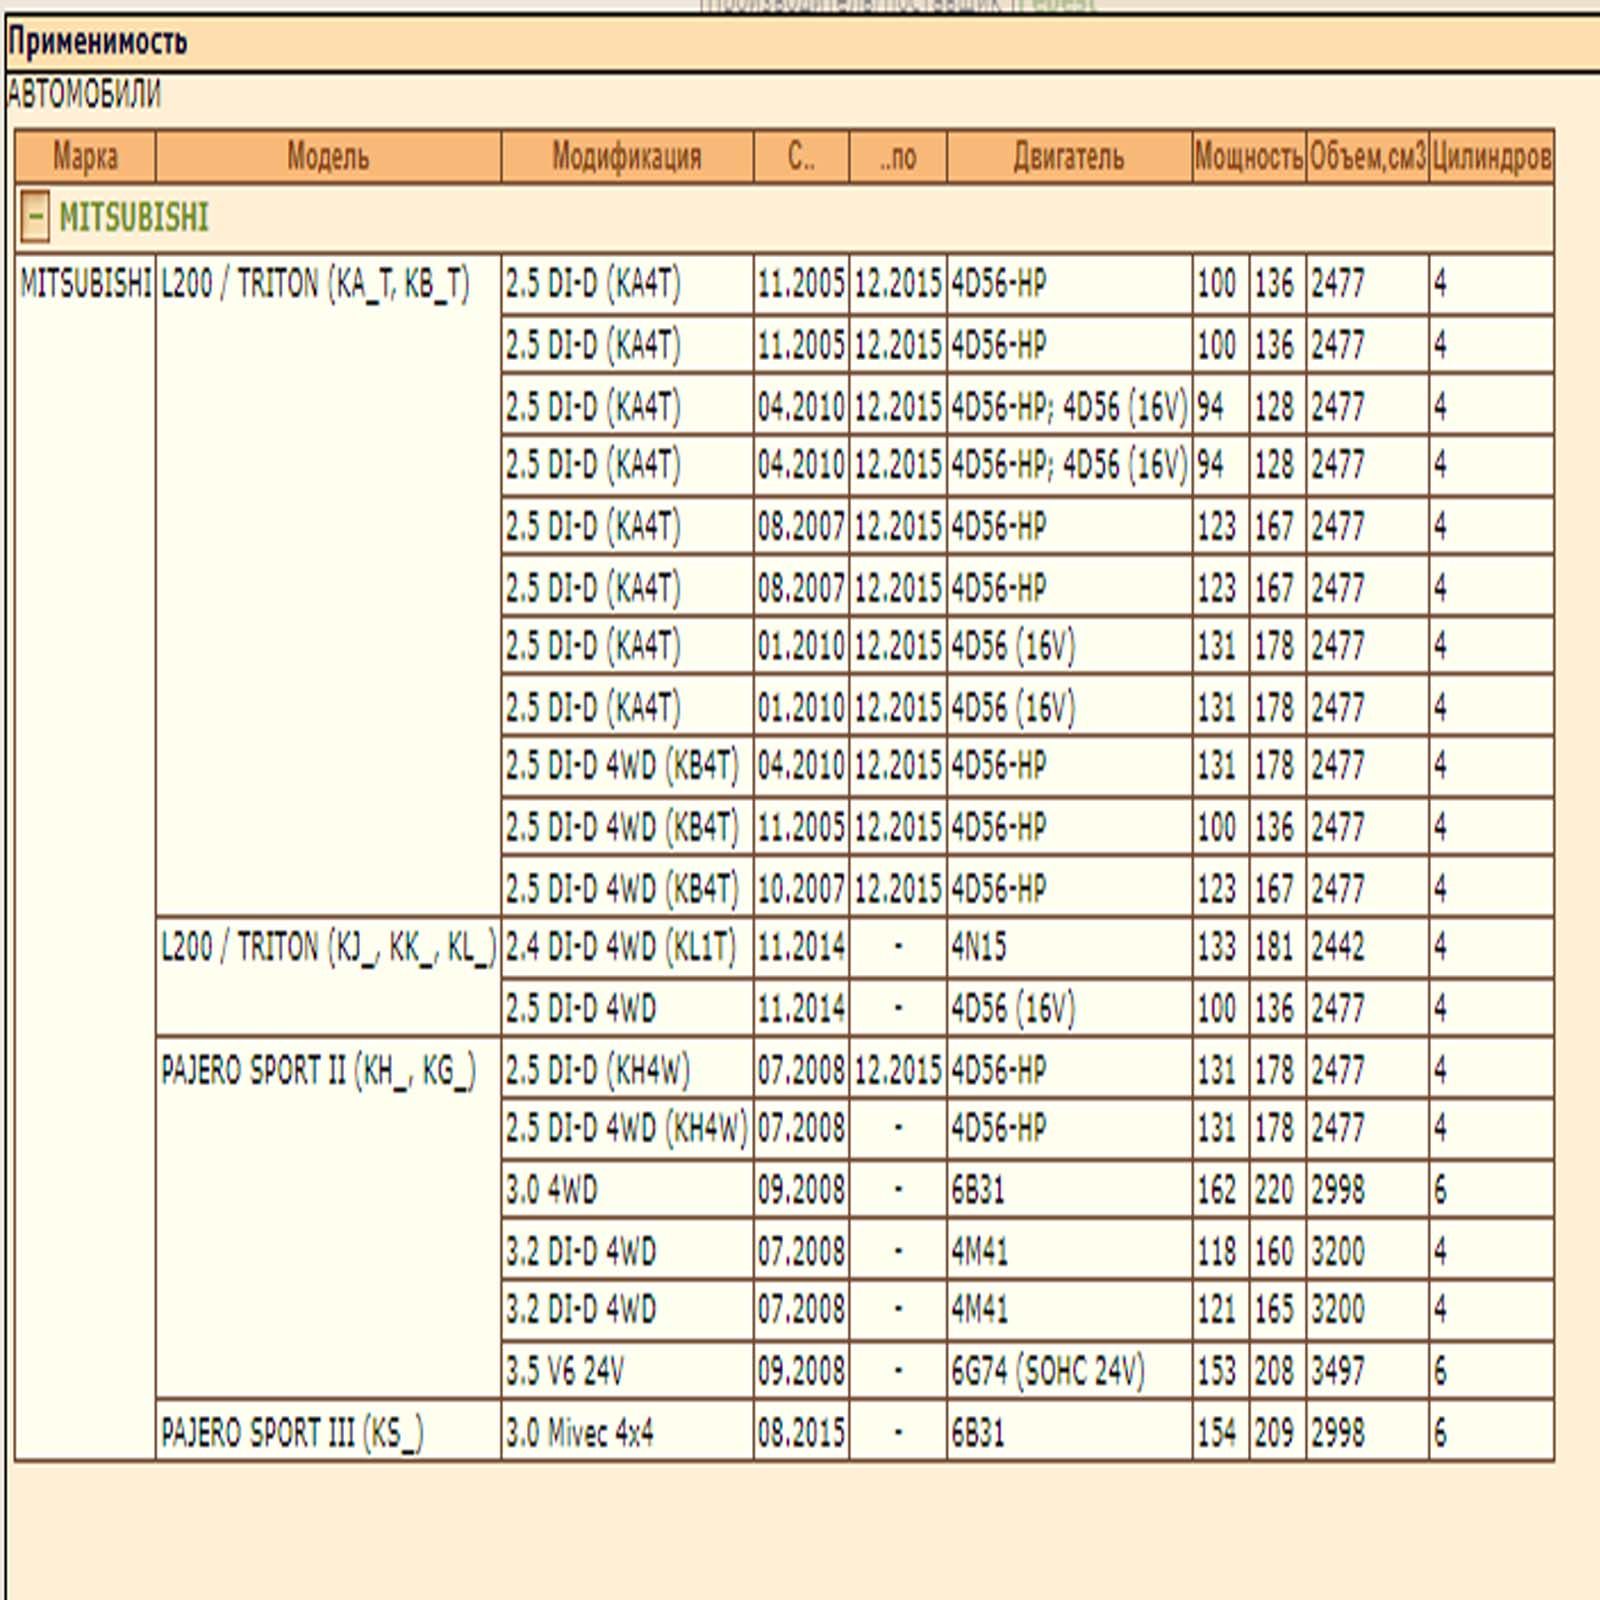Click the Марка column header
Viewport: 1600px width, 1600px height.
pyautogui.click(x=85, y=157)
